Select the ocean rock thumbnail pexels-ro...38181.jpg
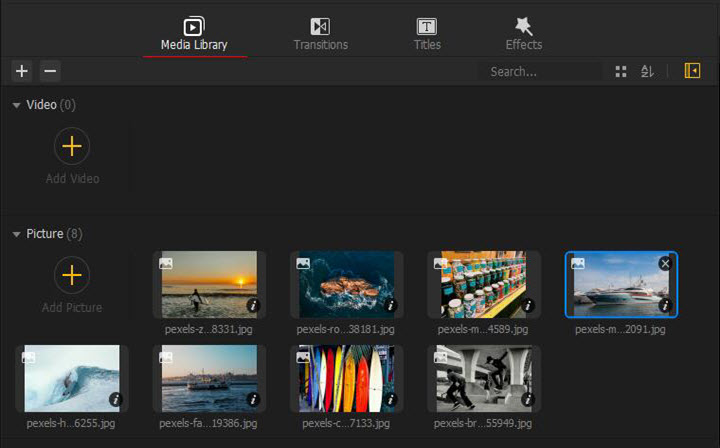 point(347,284)
